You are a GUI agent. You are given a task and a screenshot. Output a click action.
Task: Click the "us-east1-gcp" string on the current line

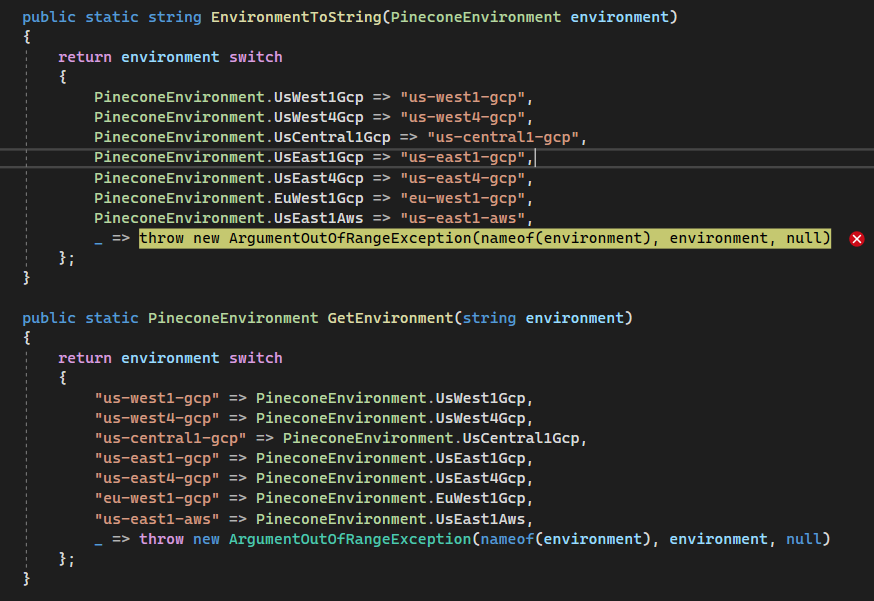[463, 158]
